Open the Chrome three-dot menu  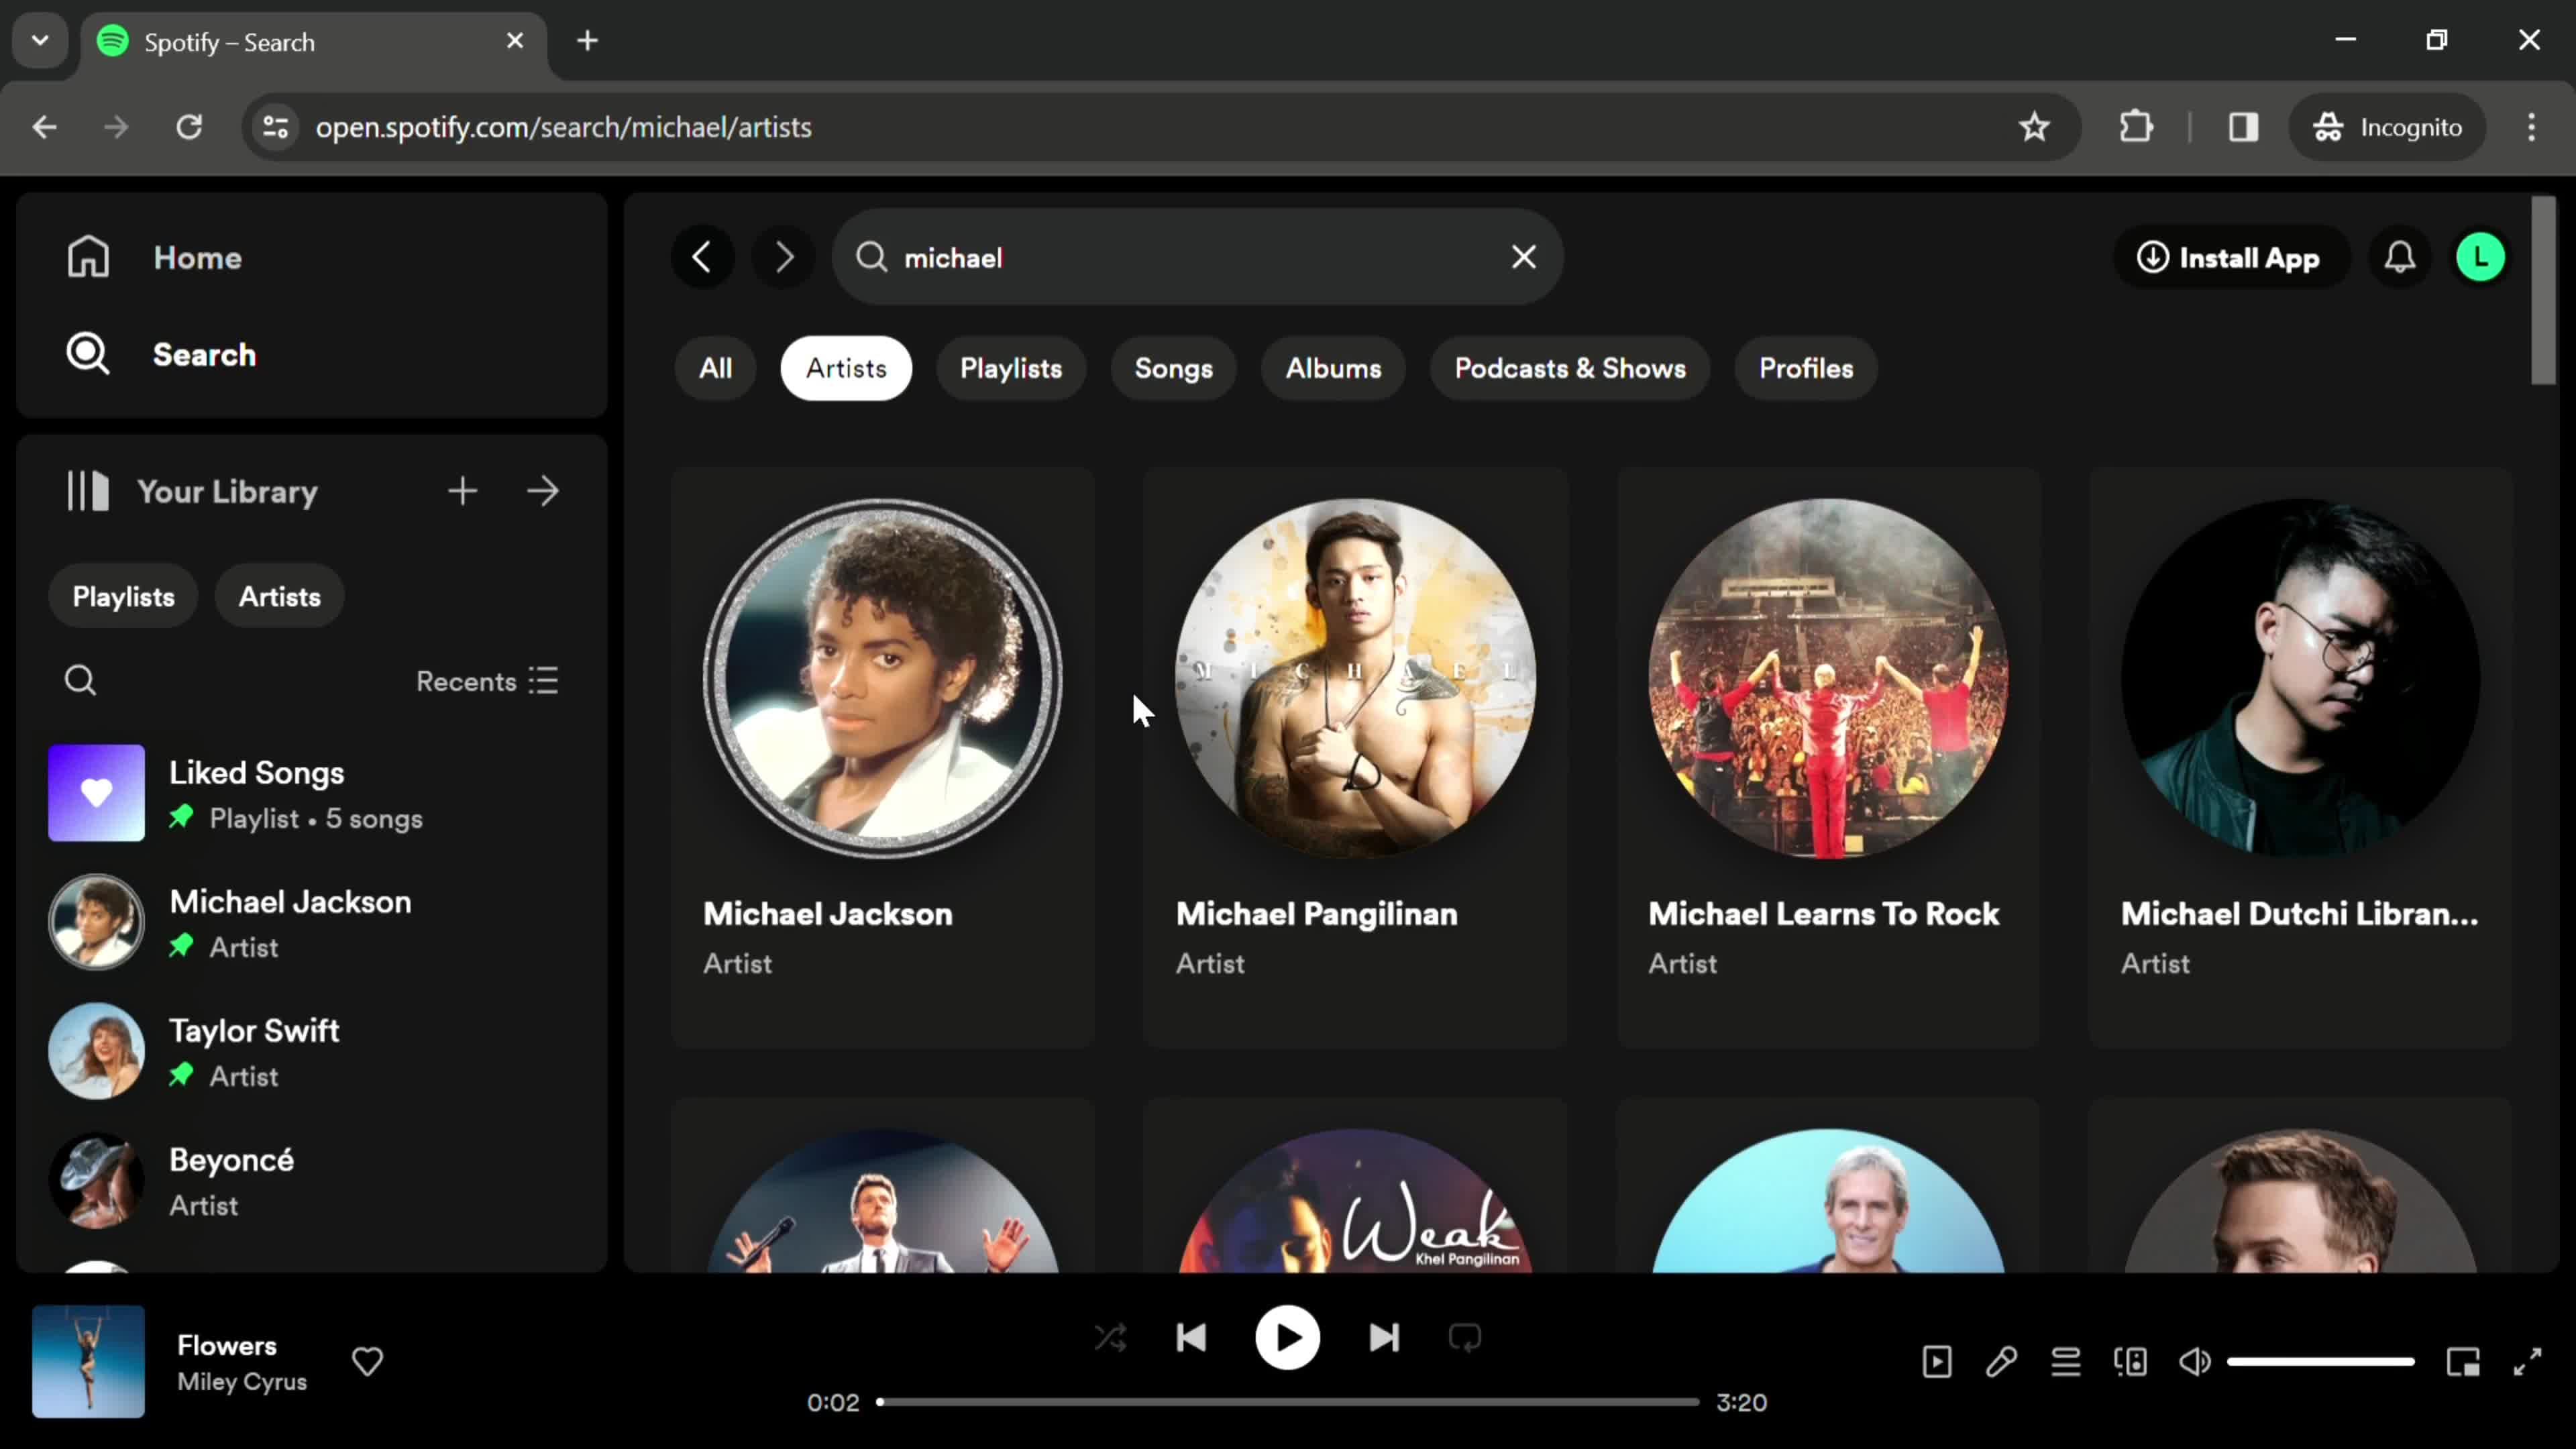tap(2531, 127)
